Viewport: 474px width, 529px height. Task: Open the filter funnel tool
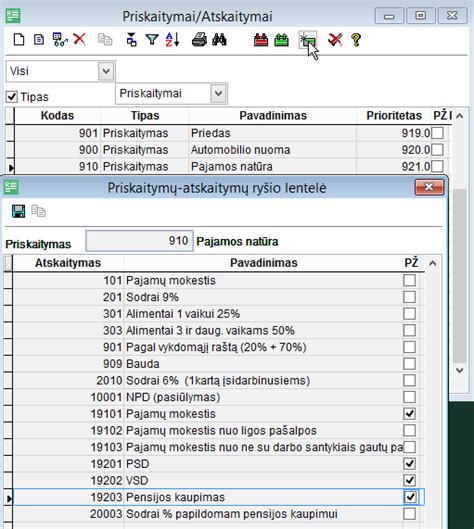(x=152, y=40)
